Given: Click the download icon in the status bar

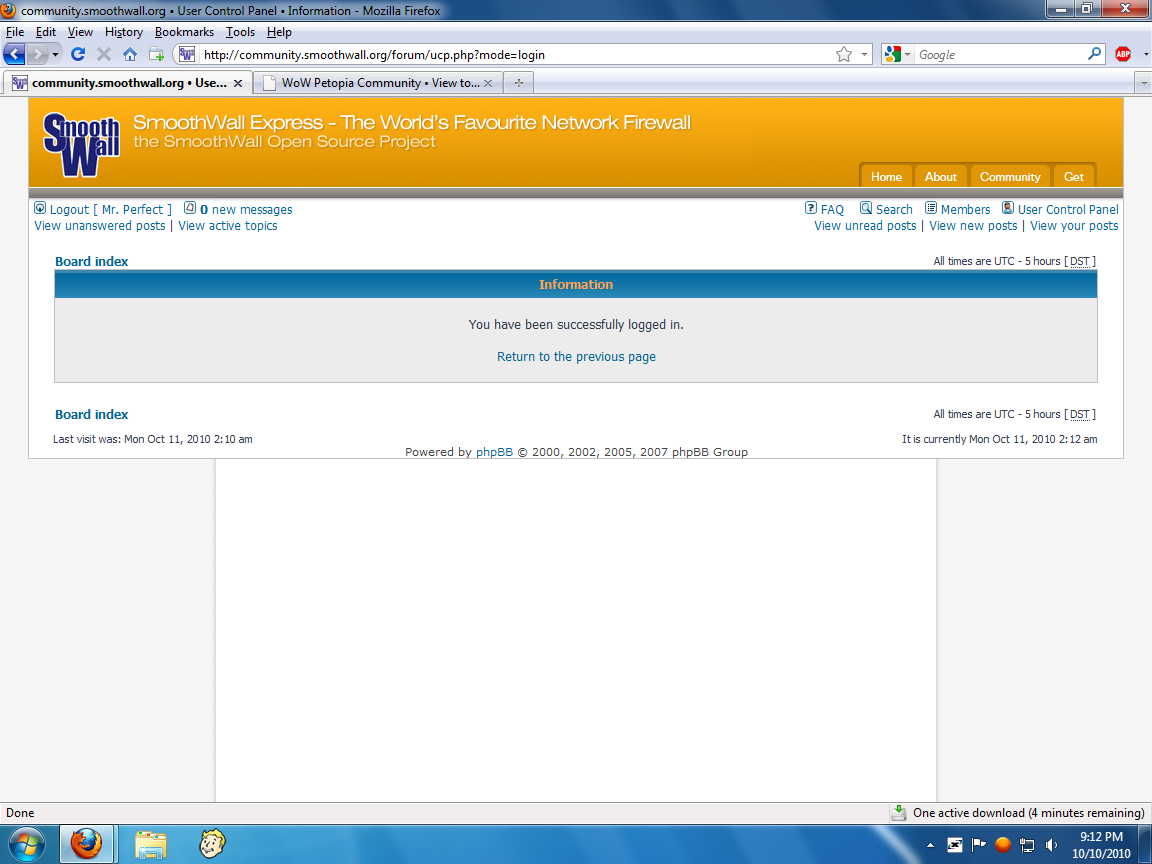Looking at the screenshot, I should tap(899, 813).
